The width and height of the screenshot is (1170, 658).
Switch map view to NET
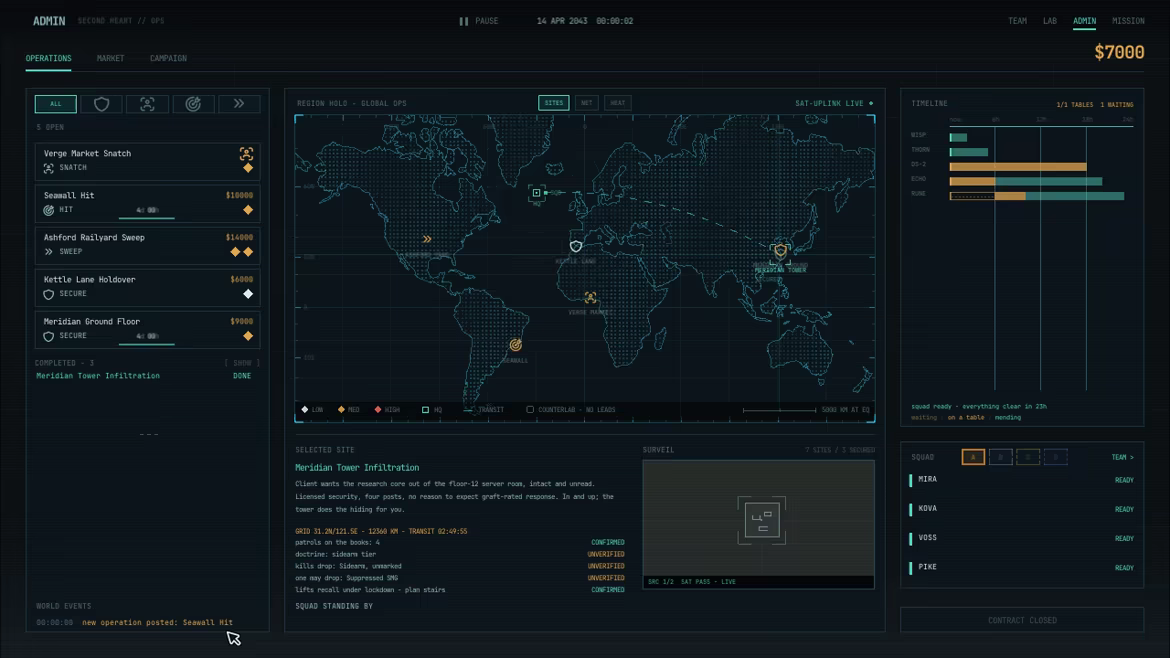click(586, 103)
